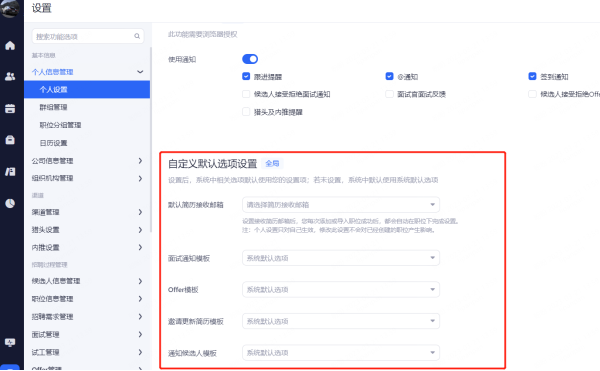Open the briefcase jobs icon

click(10, 140)
